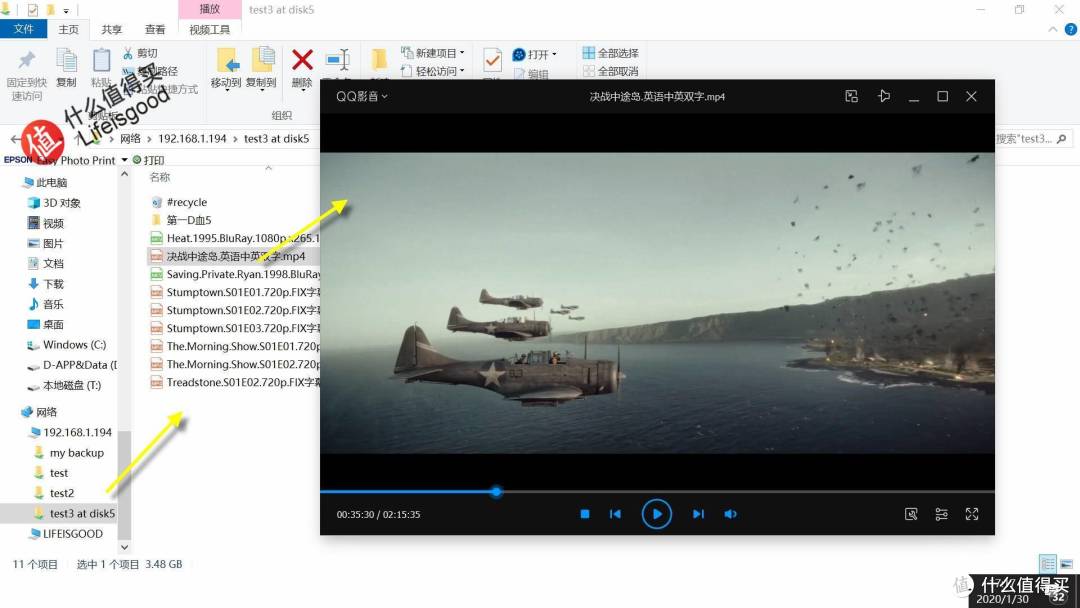
Task: Select Saving.Private.Ryan.1998 file
Action: click(235, 274)
